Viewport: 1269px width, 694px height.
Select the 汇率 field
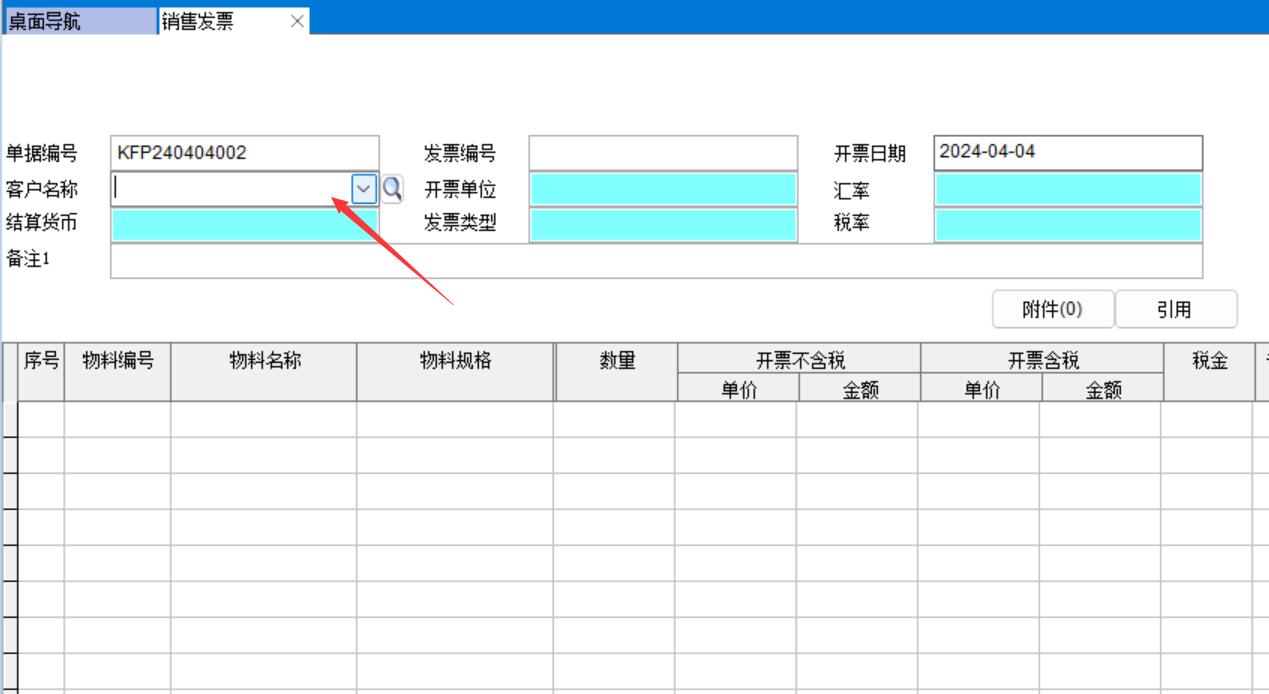point(1067,189)
